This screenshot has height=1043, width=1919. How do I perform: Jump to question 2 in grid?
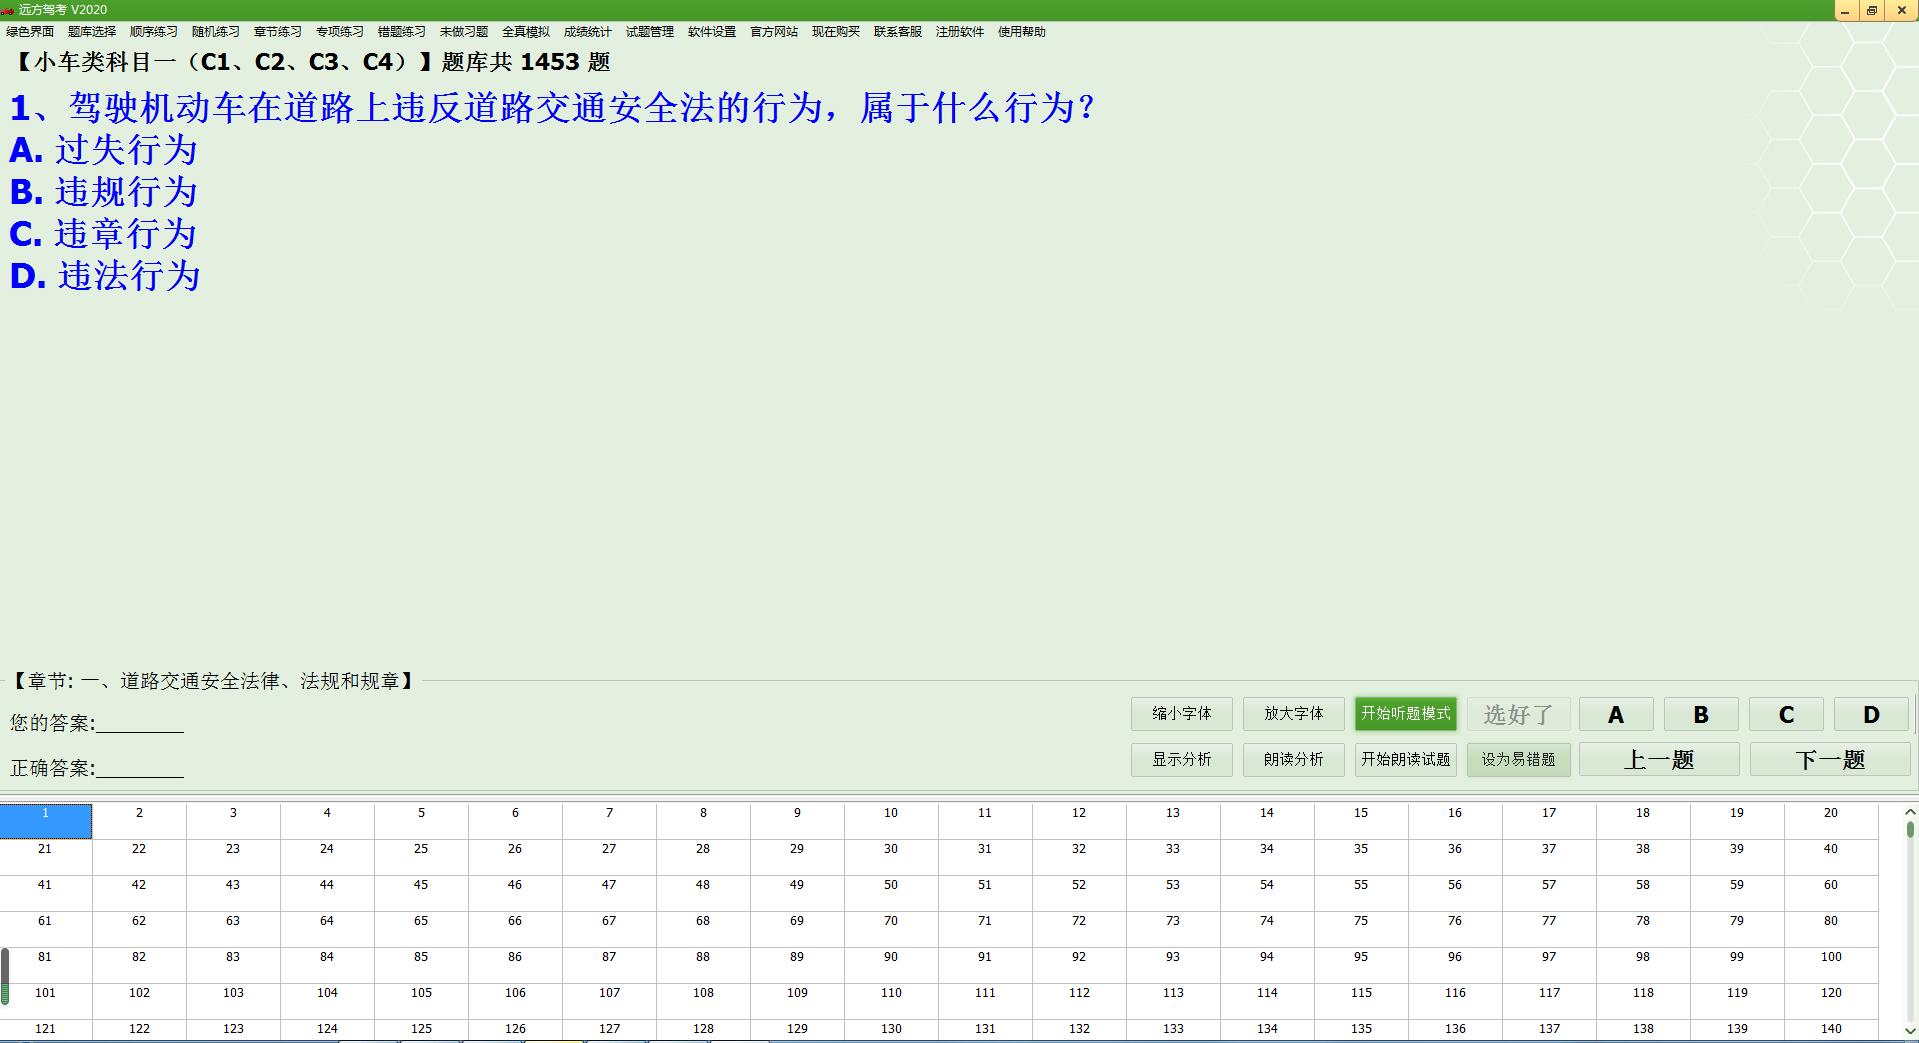(x=139, y=821)
